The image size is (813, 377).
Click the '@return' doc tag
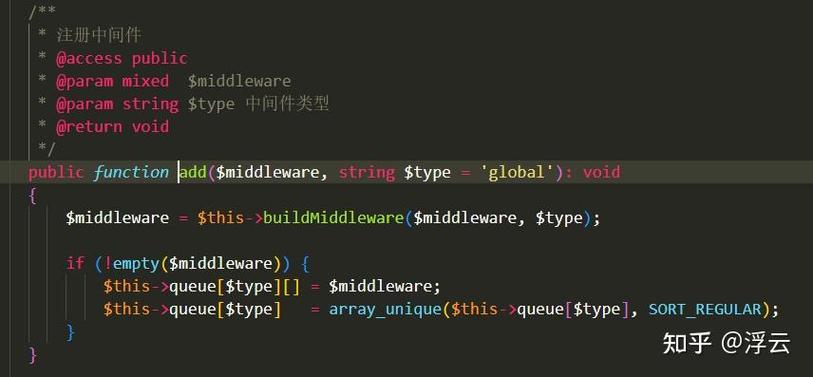coord(89,127)
